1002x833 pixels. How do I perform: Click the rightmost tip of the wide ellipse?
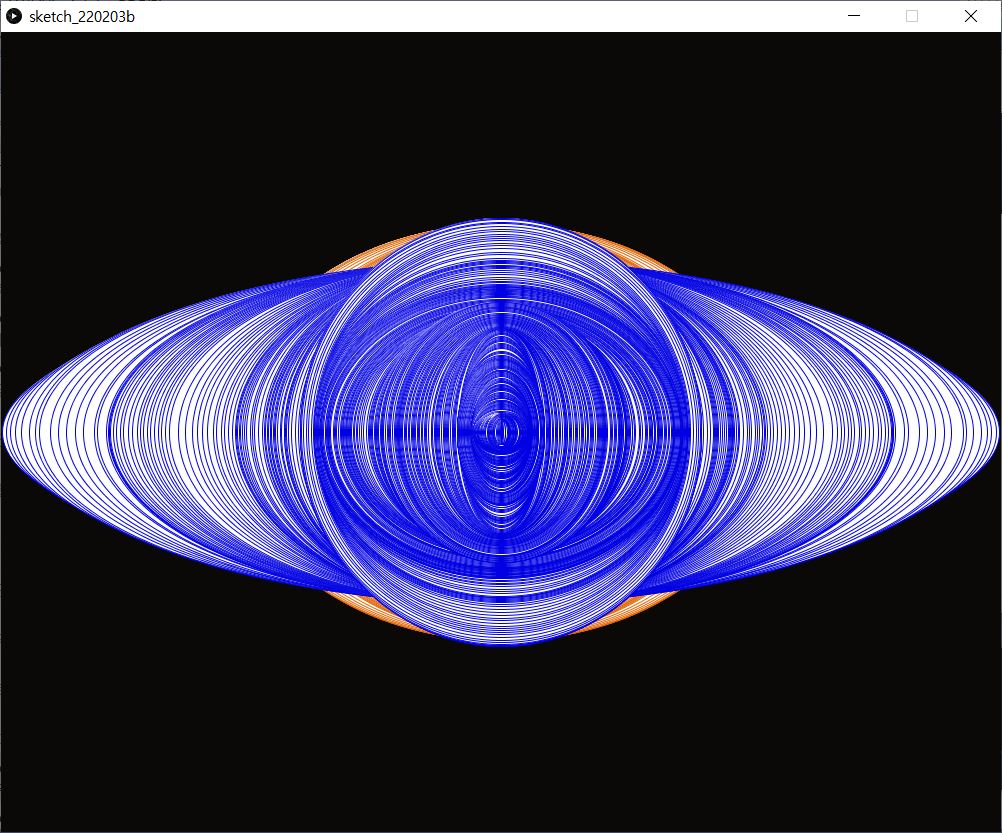[x=997, y=432]
